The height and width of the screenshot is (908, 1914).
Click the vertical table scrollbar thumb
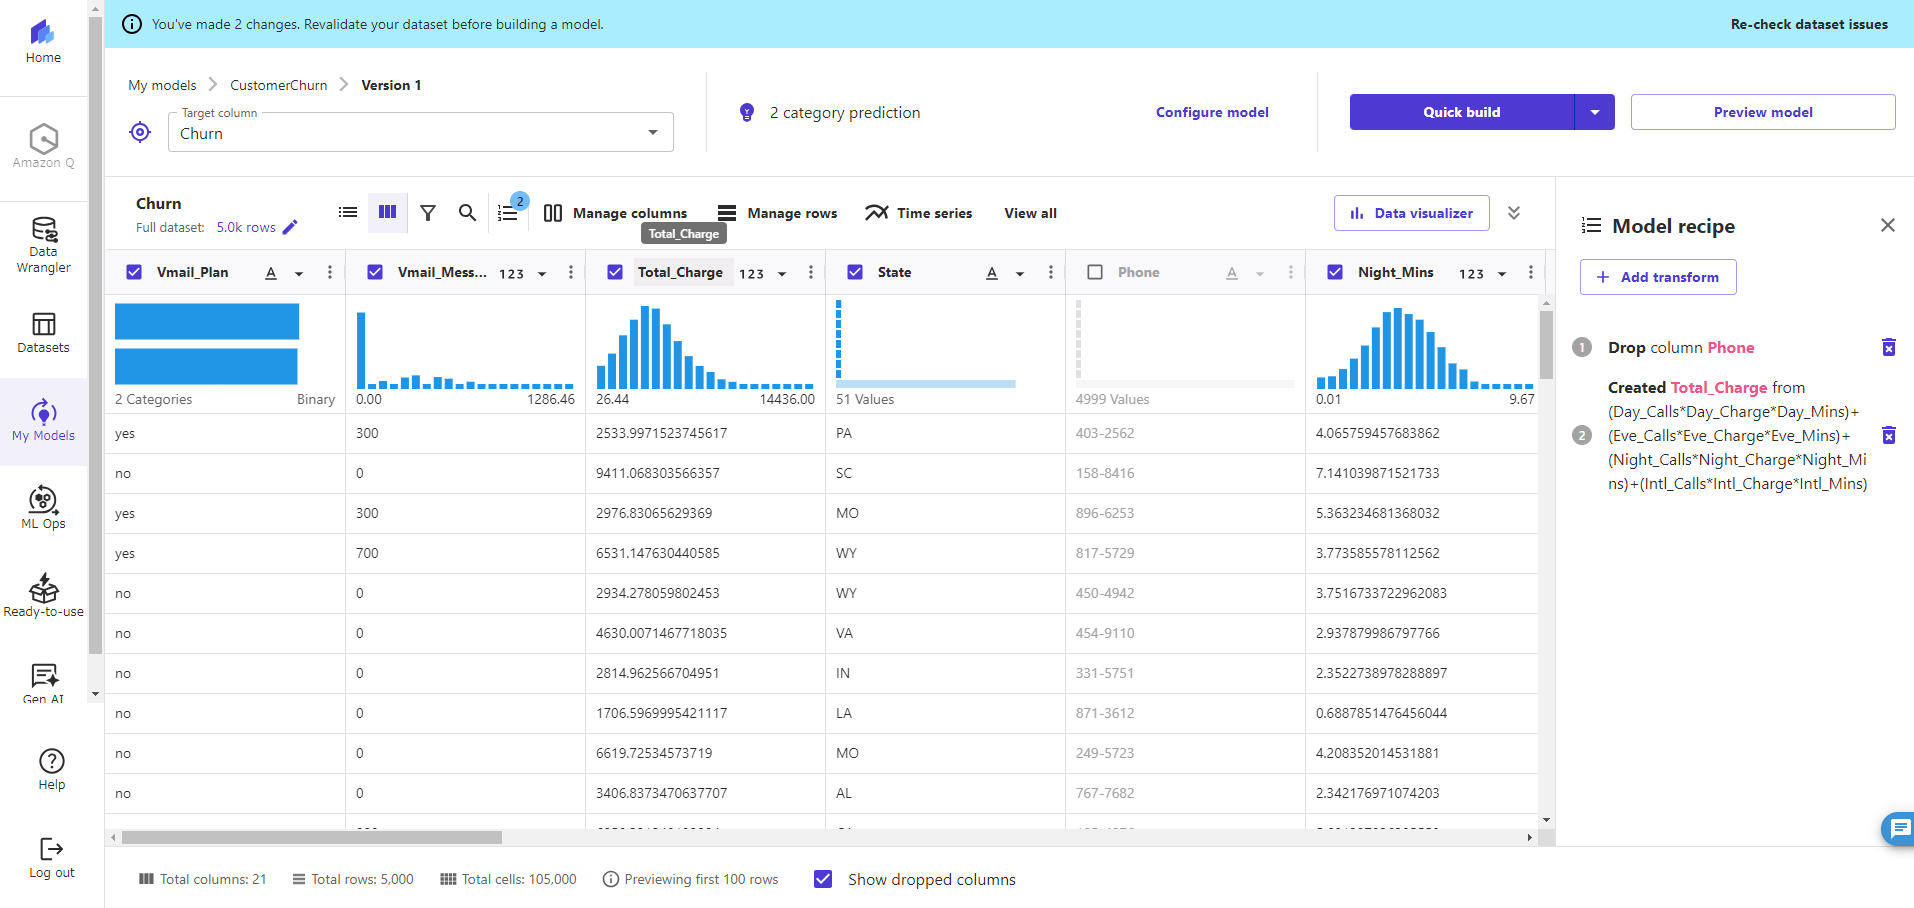1546,344
